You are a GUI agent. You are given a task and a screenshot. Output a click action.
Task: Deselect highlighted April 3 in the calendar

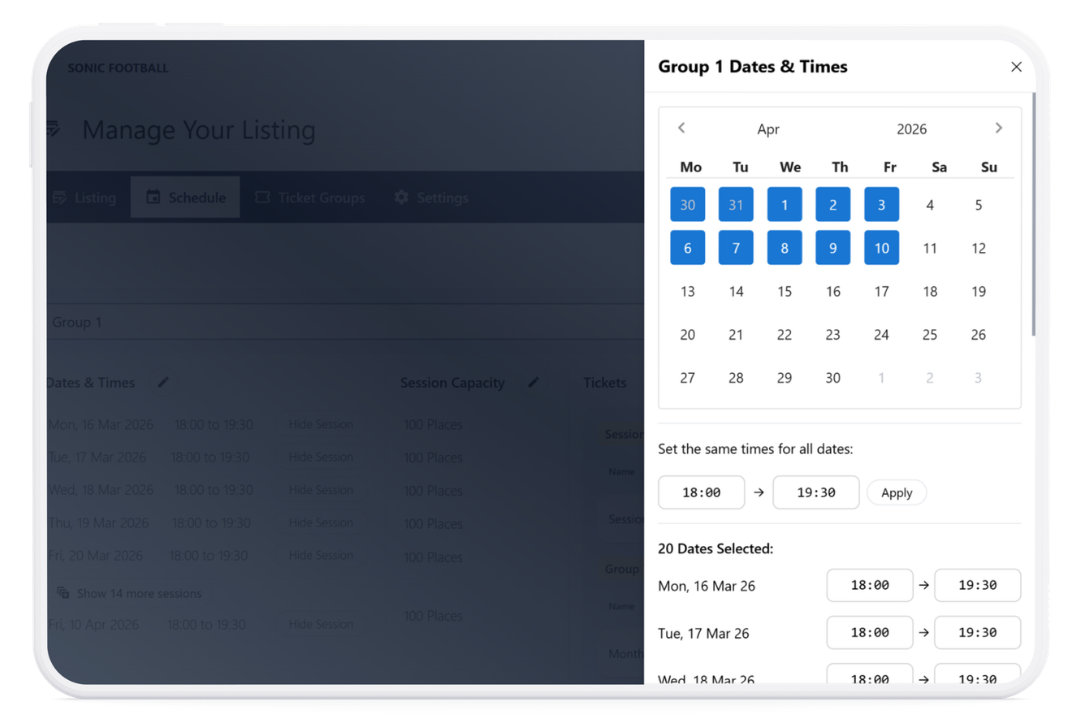882,205
